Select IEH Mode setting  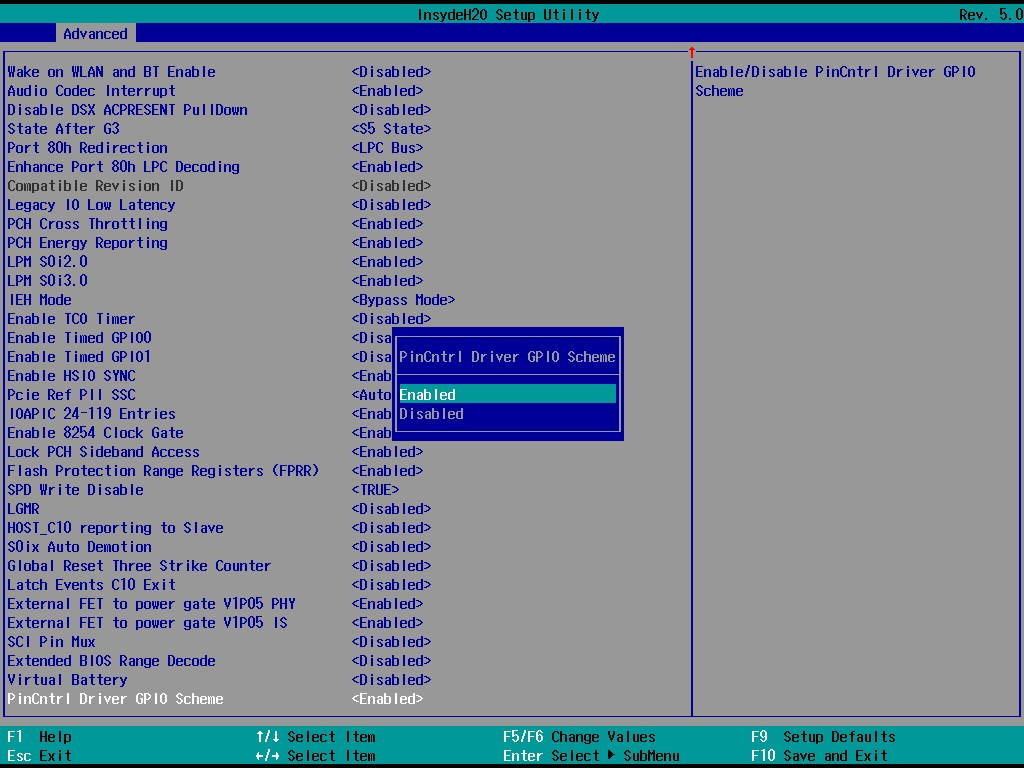click(x=39, y=300)
